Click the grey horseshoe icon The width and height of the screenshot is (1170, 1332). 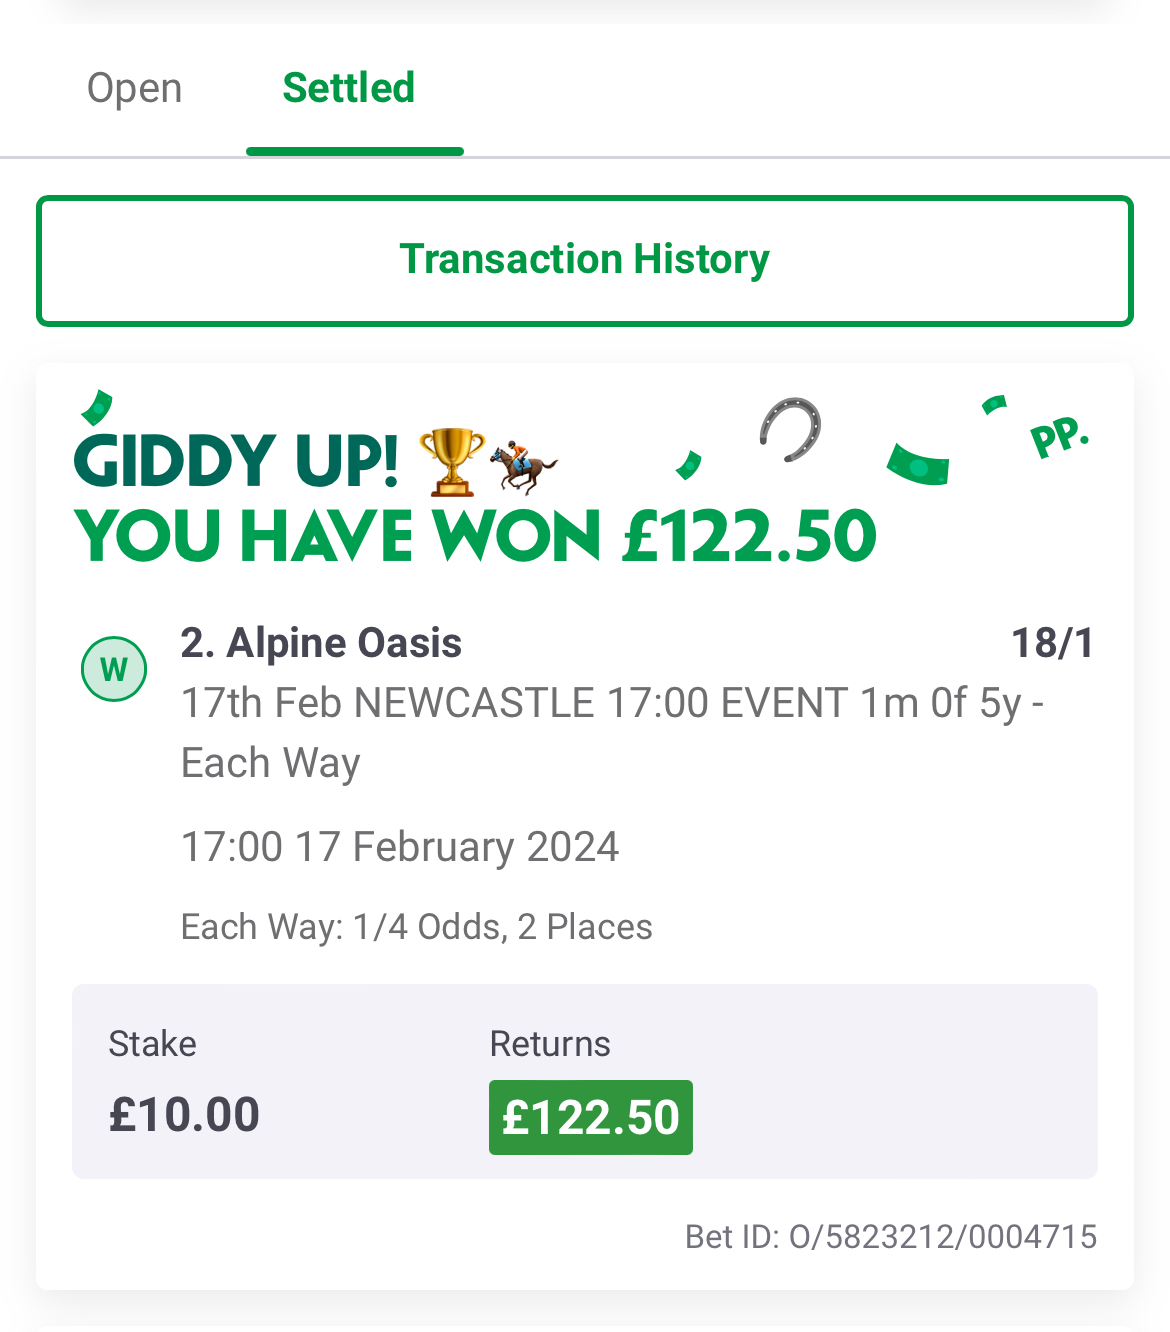click(x=790, y=430)
